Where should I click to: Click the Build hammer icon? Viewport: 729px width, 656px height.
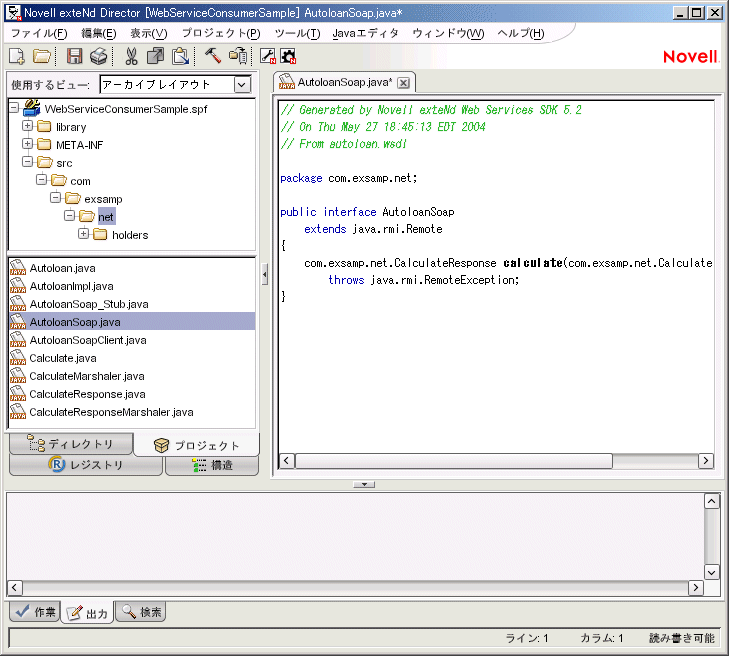[x=213, y=56]
